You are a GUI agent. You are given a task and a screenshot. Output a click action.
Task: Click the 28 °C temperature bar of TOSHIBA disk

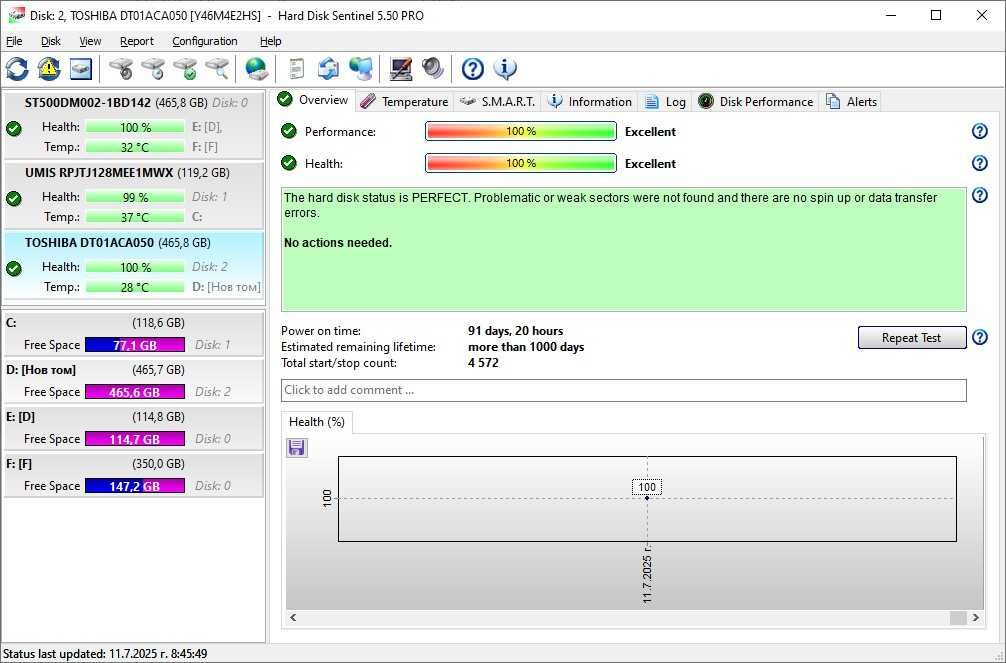click(135, 287)
